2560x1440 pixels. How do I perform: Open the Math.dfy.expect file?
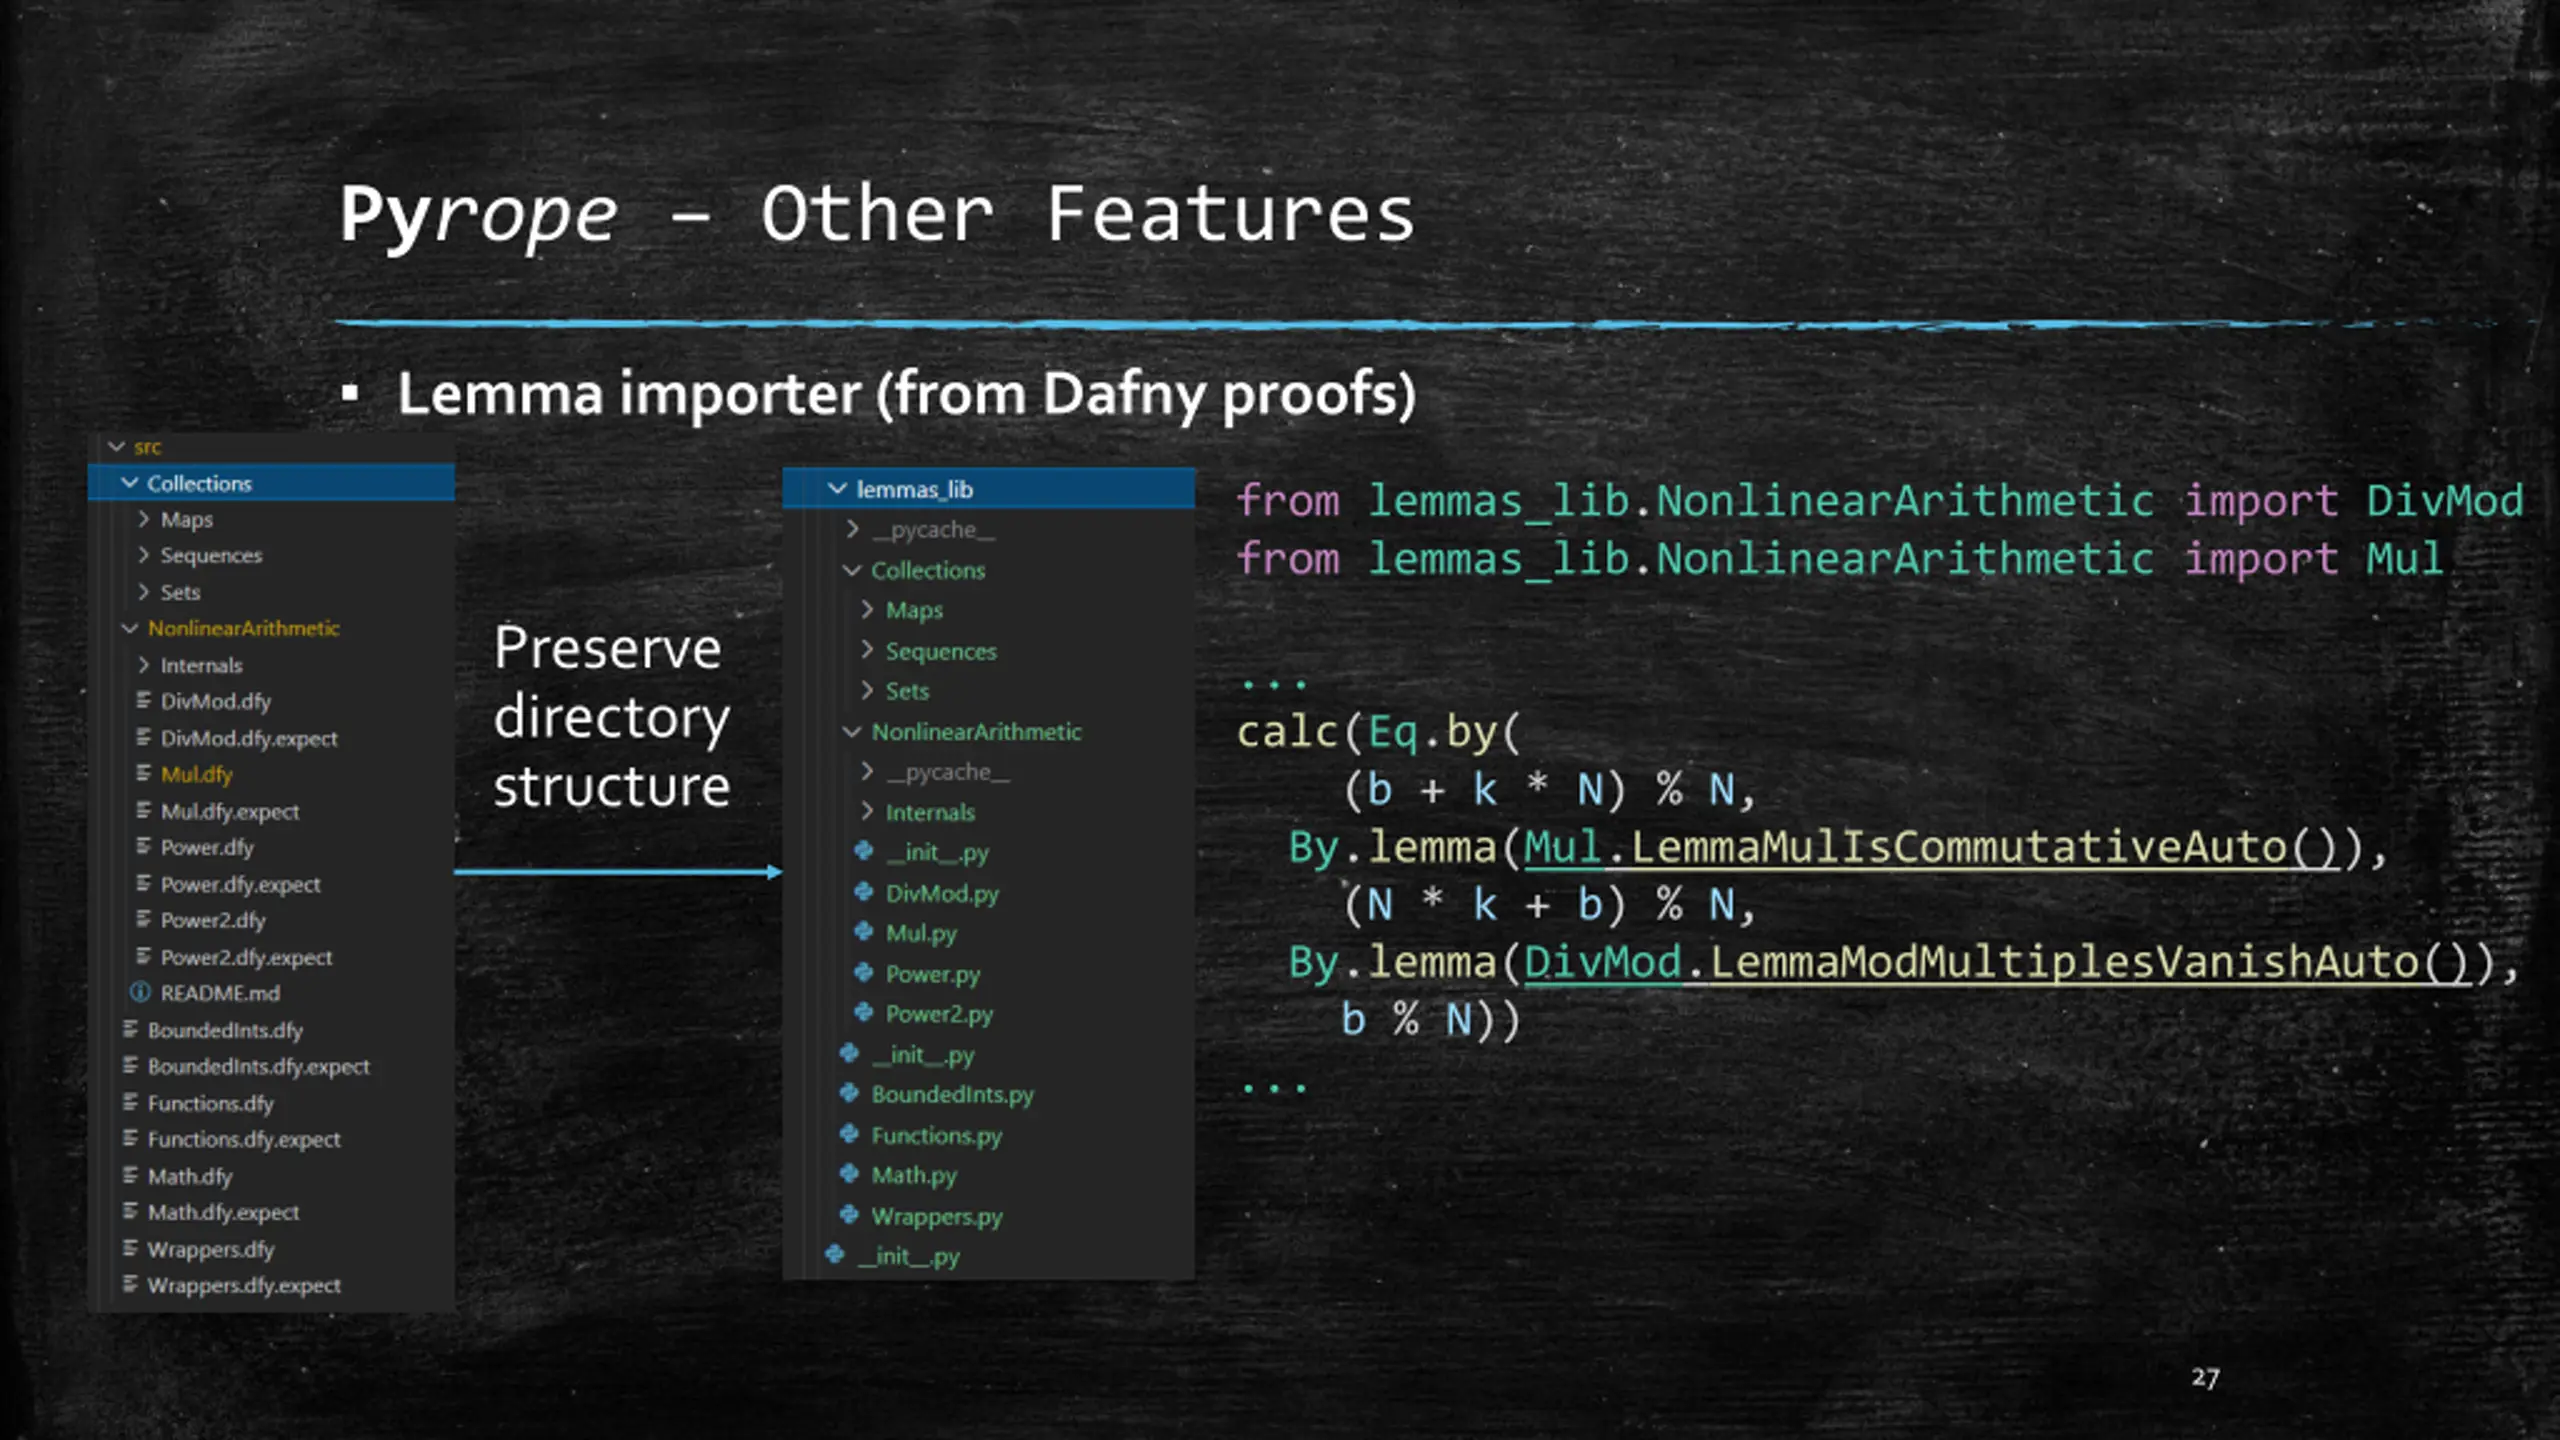(223, 1212)
